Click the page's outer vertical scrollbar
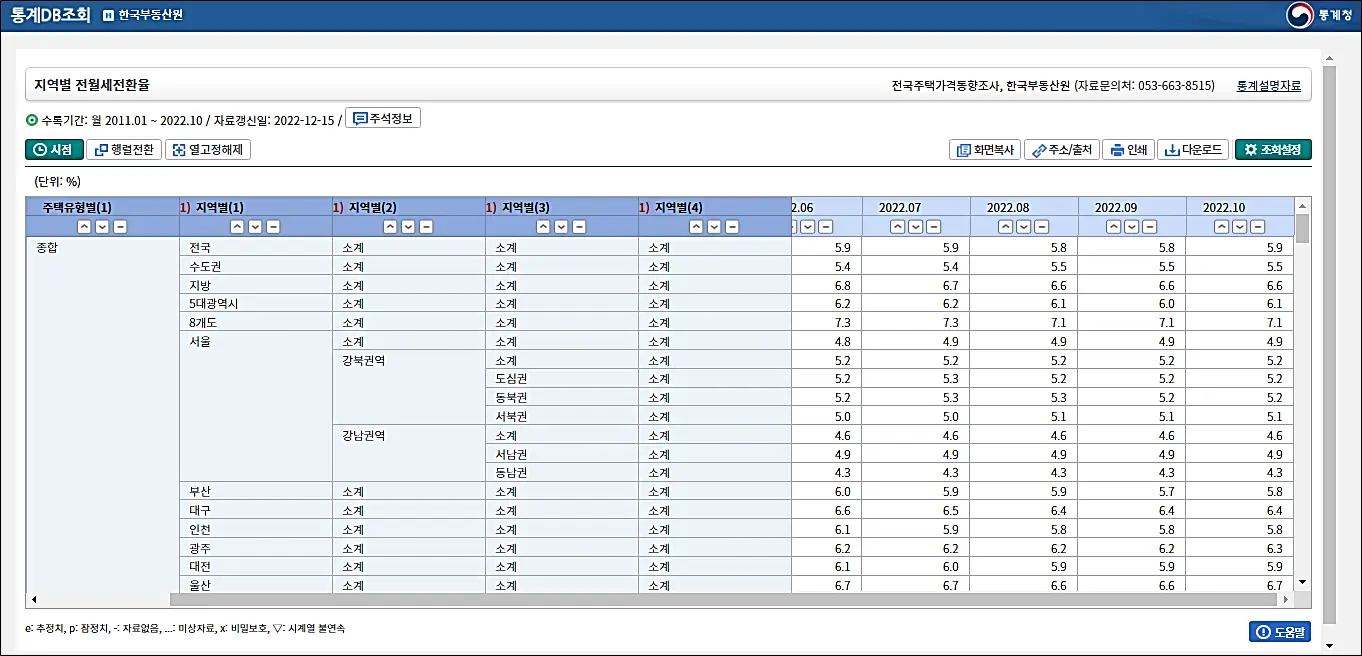This screenshot has height=656, width=1362. (x=1329, y=345)
